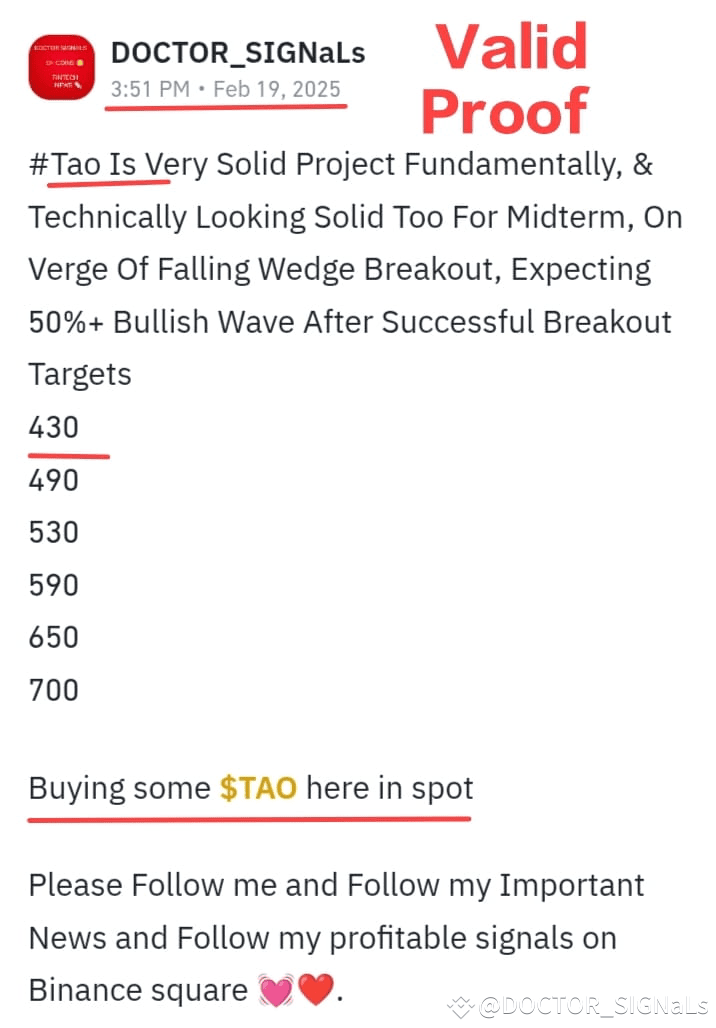This screenshot has width=716, height=1028.
Task: Click the red heart emoji
Action: click(x=316, y=990)
